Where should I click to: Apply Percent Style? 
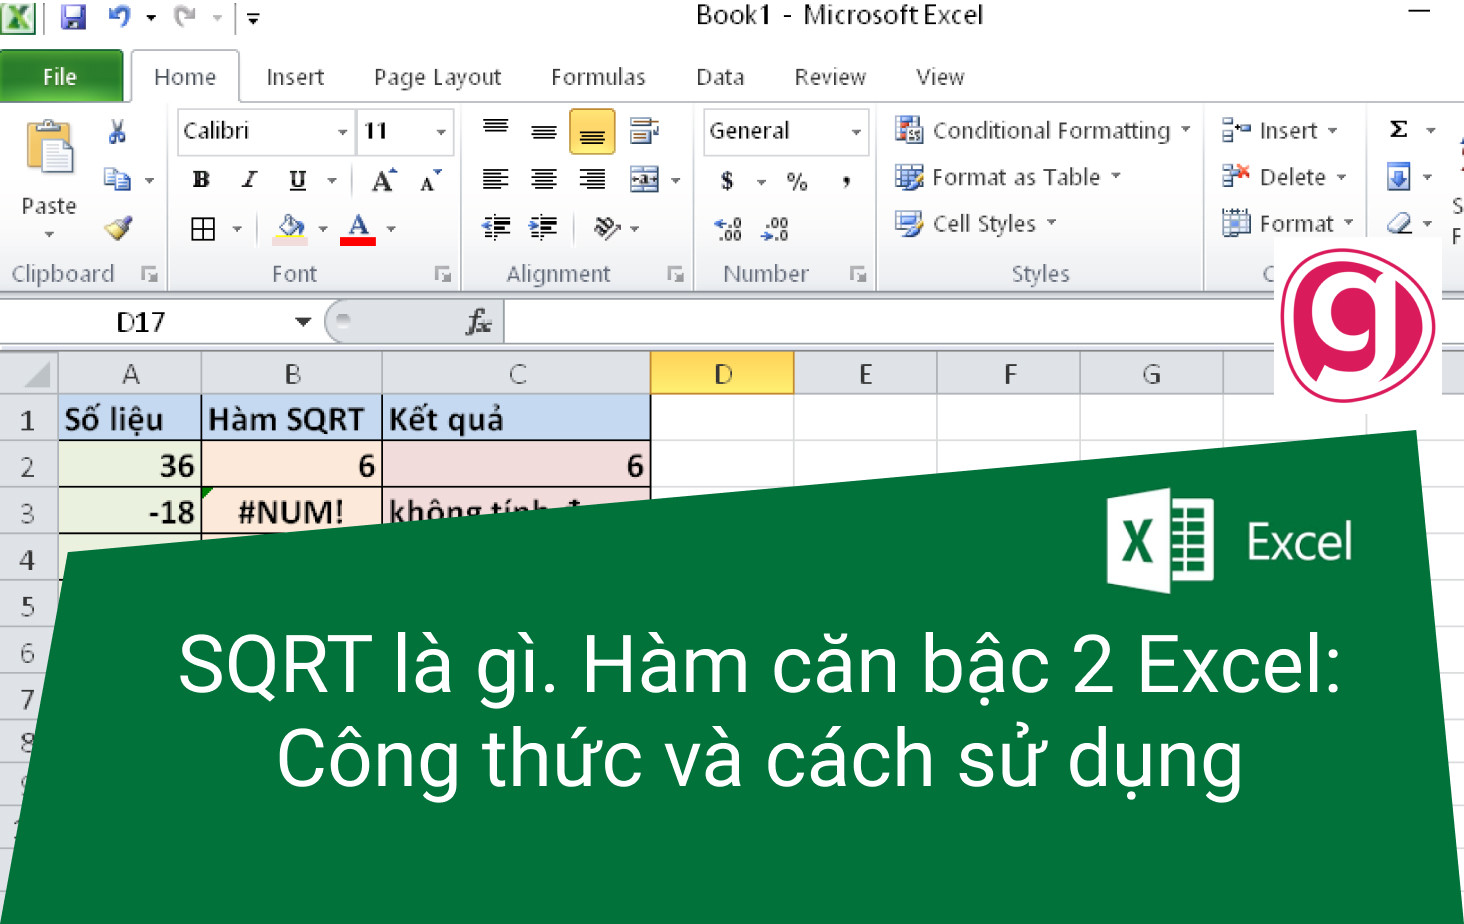[x=796, y=181]
